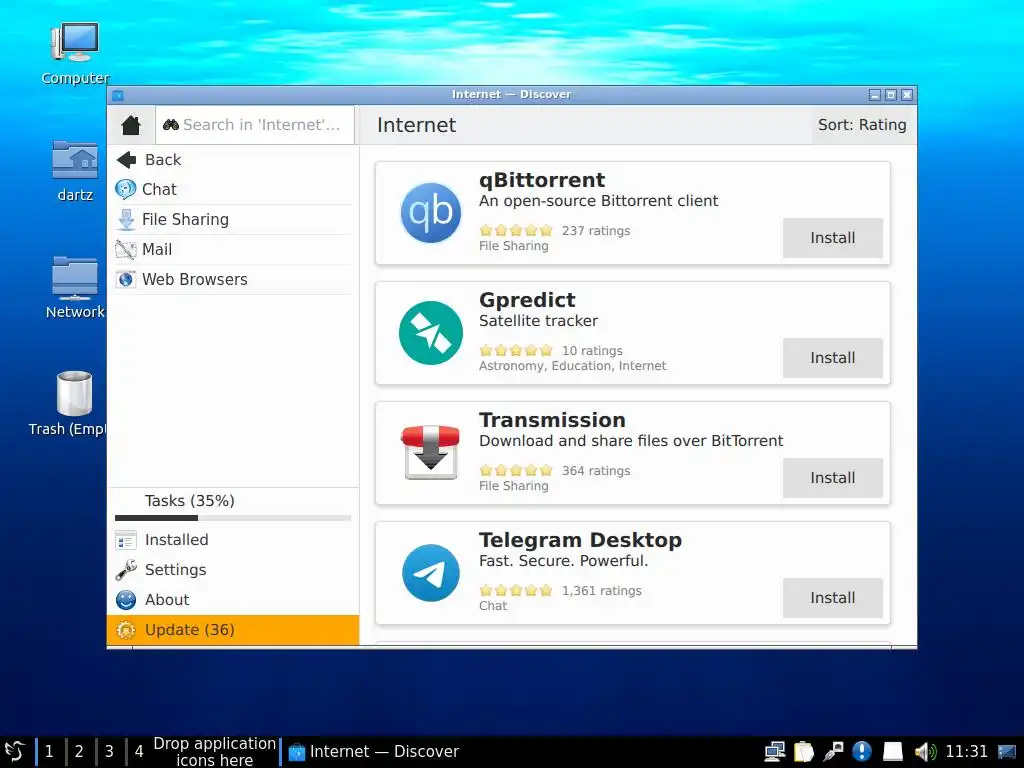Click the clipboard tray icon
This screenshot has width=1024, height=768.
[x=804, y=752]
